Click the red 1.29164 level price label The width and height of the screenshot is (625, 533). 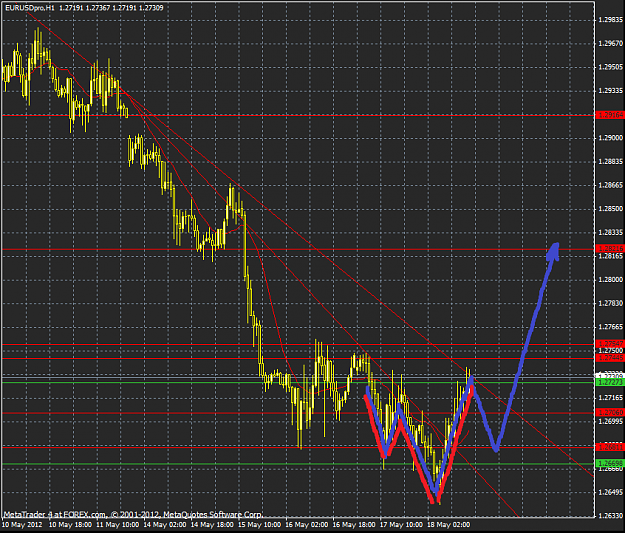point(610,115)
